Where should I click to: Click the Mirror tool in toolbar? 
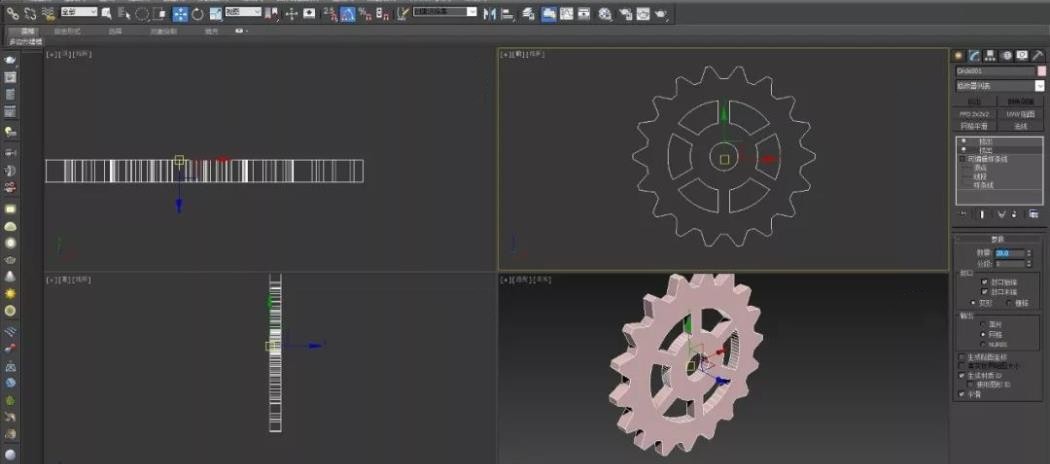point(489,14)
